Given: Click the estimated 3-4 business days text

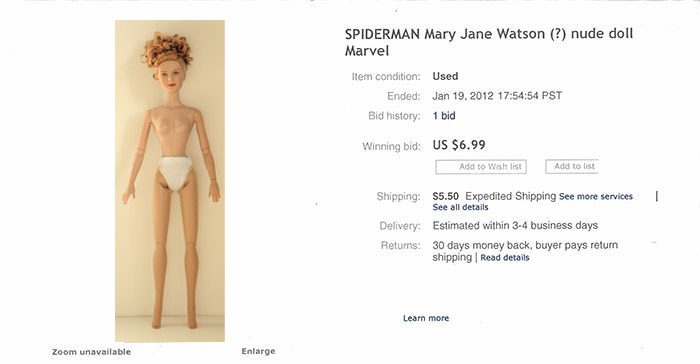Looking at the screenshot, I should click(x=515, y=226).
